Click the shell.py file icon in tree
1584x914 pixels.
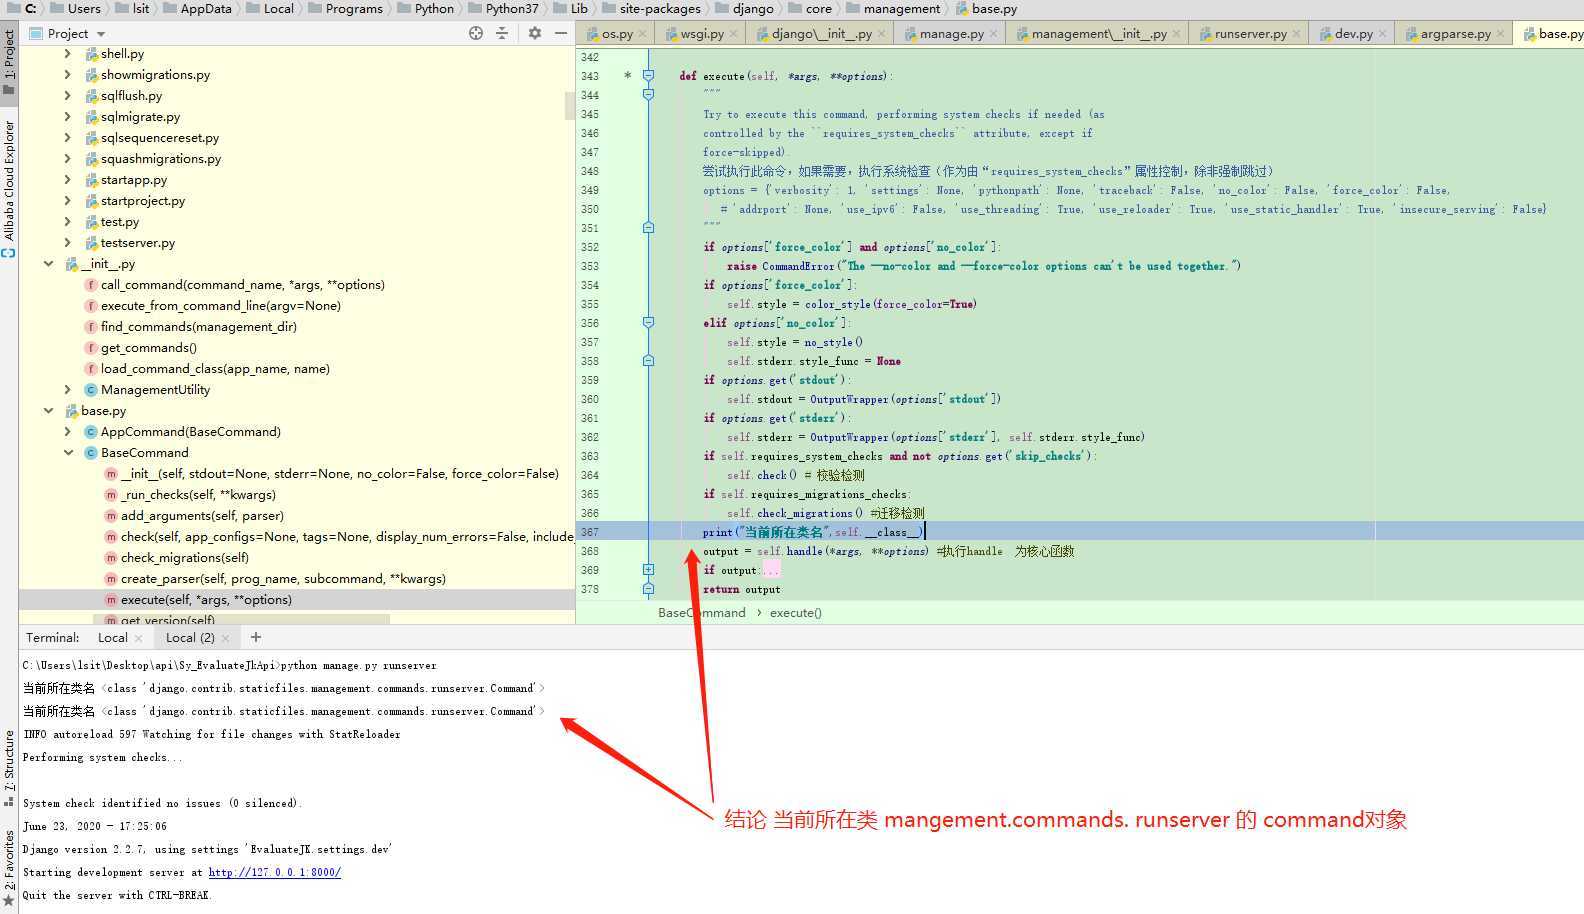92,54
